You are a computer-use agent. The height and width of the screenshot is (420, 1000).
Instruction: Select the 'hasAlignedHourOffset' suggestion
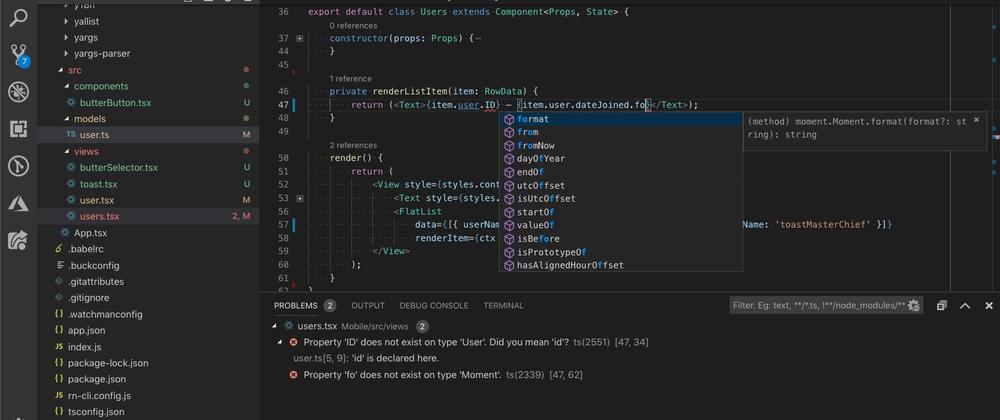(620, 265)
